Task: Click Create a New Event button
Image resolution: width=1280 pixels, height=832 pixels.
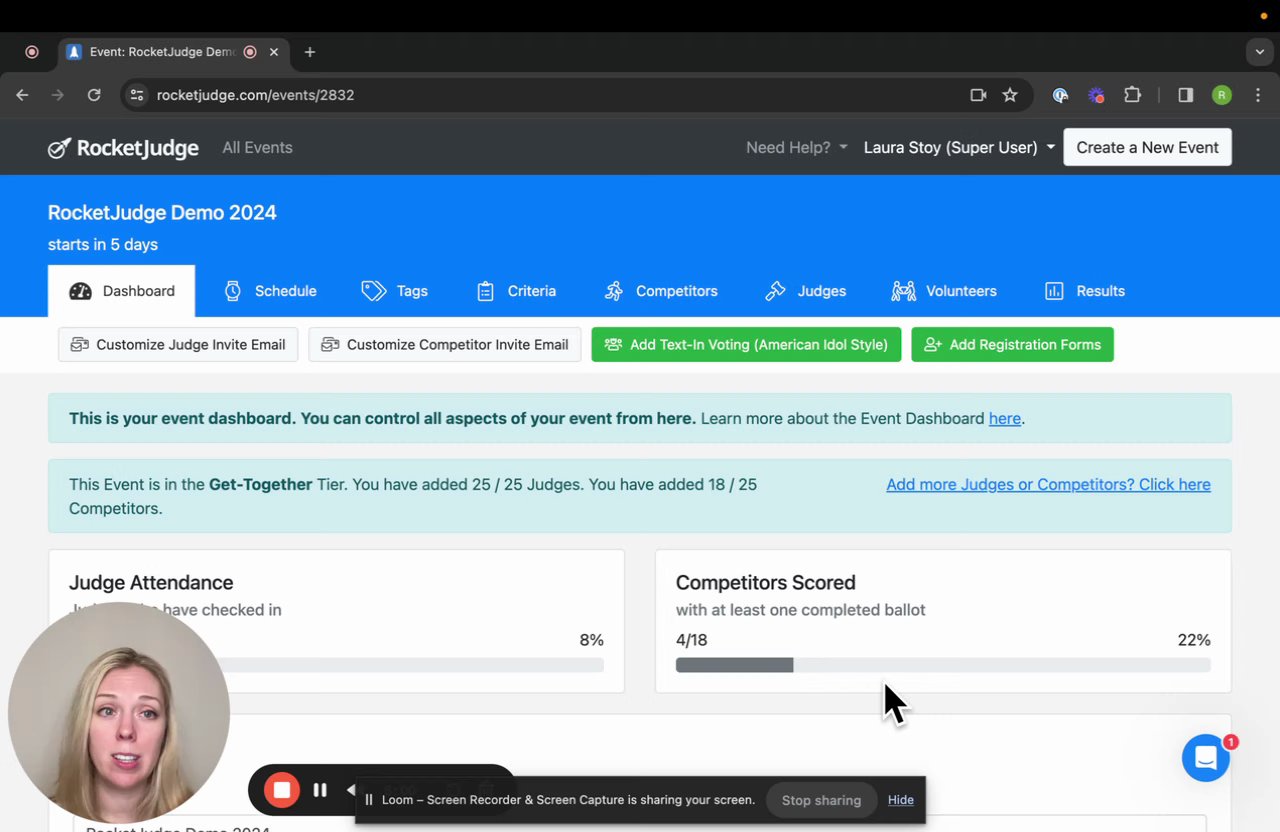Action: point(1147,147)
